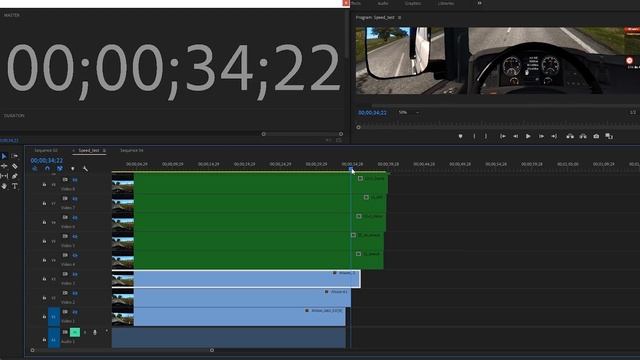Switch to Speed_test sequence tab
This screenshot has height=360, width=640.
coord(89,151)
